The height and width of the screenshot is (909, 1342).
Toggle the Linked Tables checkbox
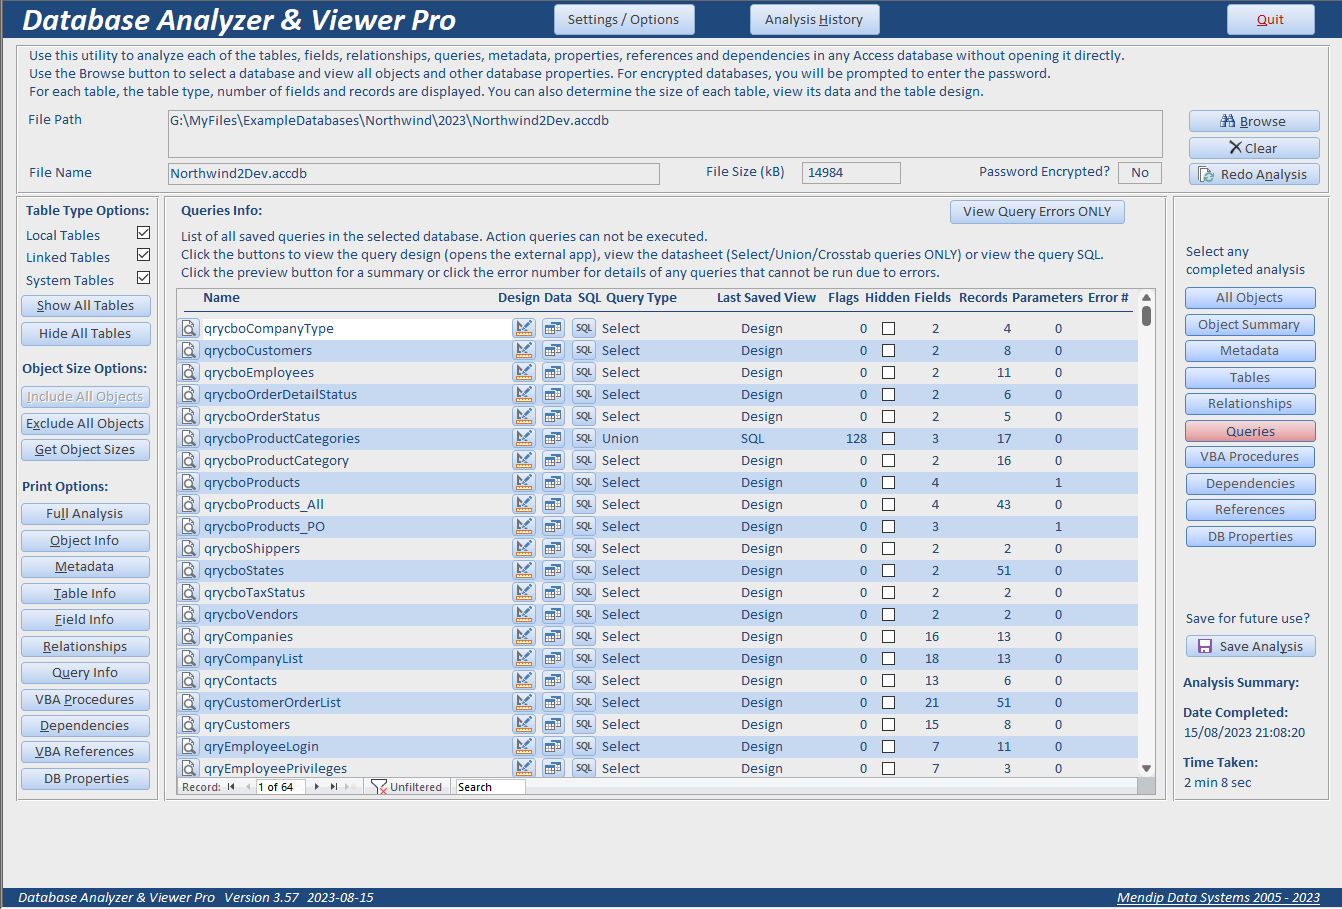pos(143,255)
